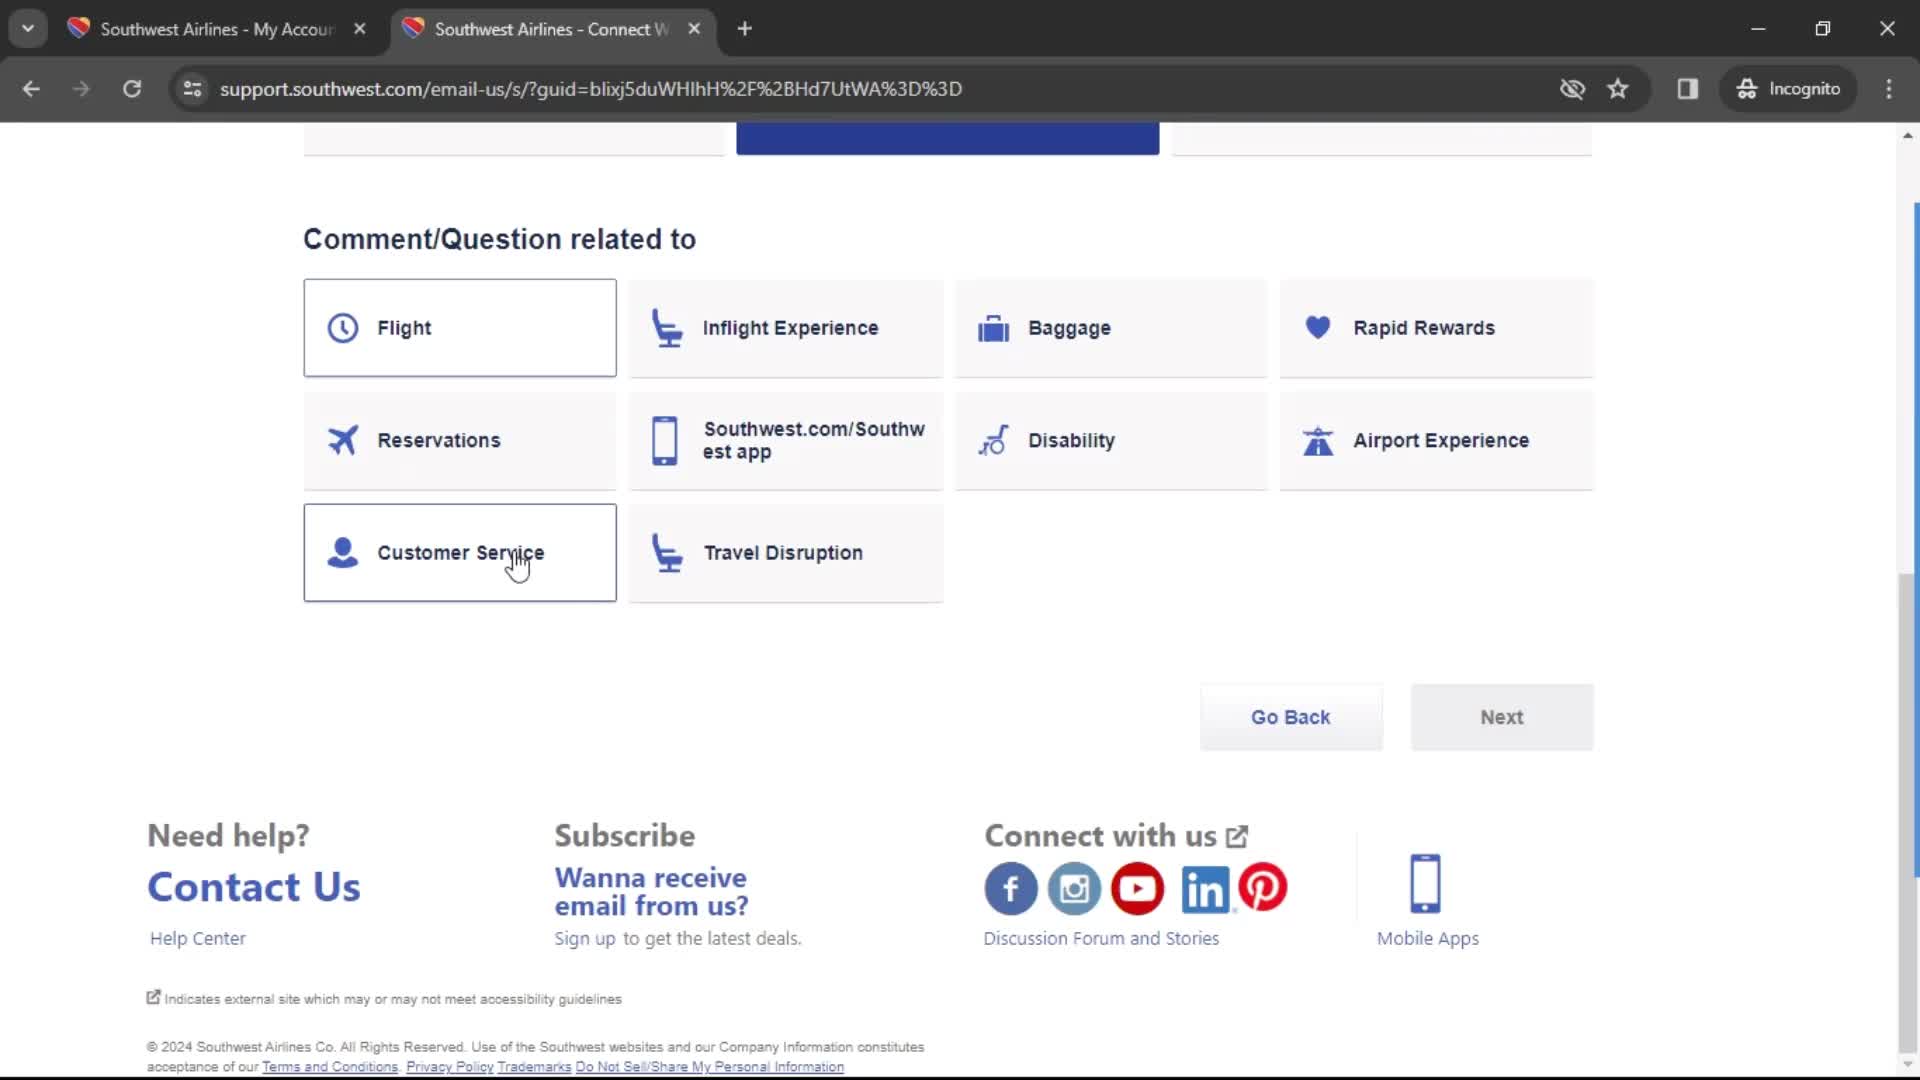
Task: Open the Incognito profile indicator
Action: tap(1788, 89)
